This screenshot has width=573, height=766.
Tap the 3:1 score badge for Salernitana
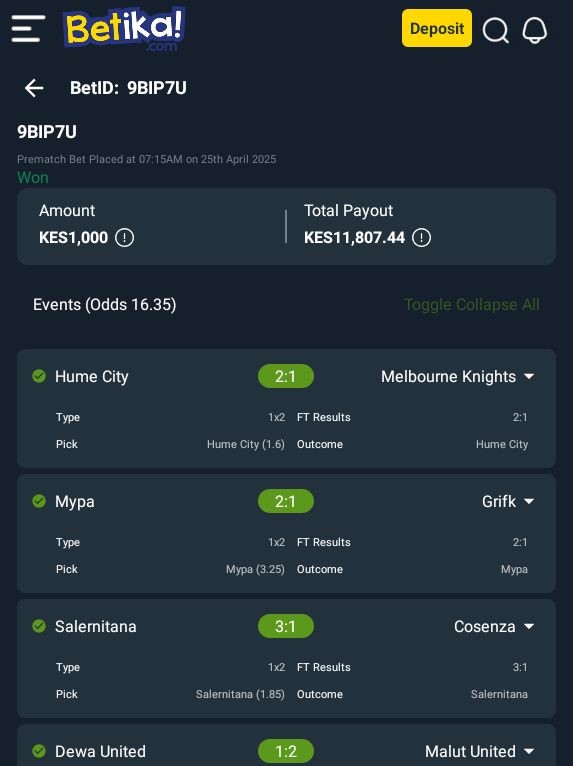tap(286, 626)
